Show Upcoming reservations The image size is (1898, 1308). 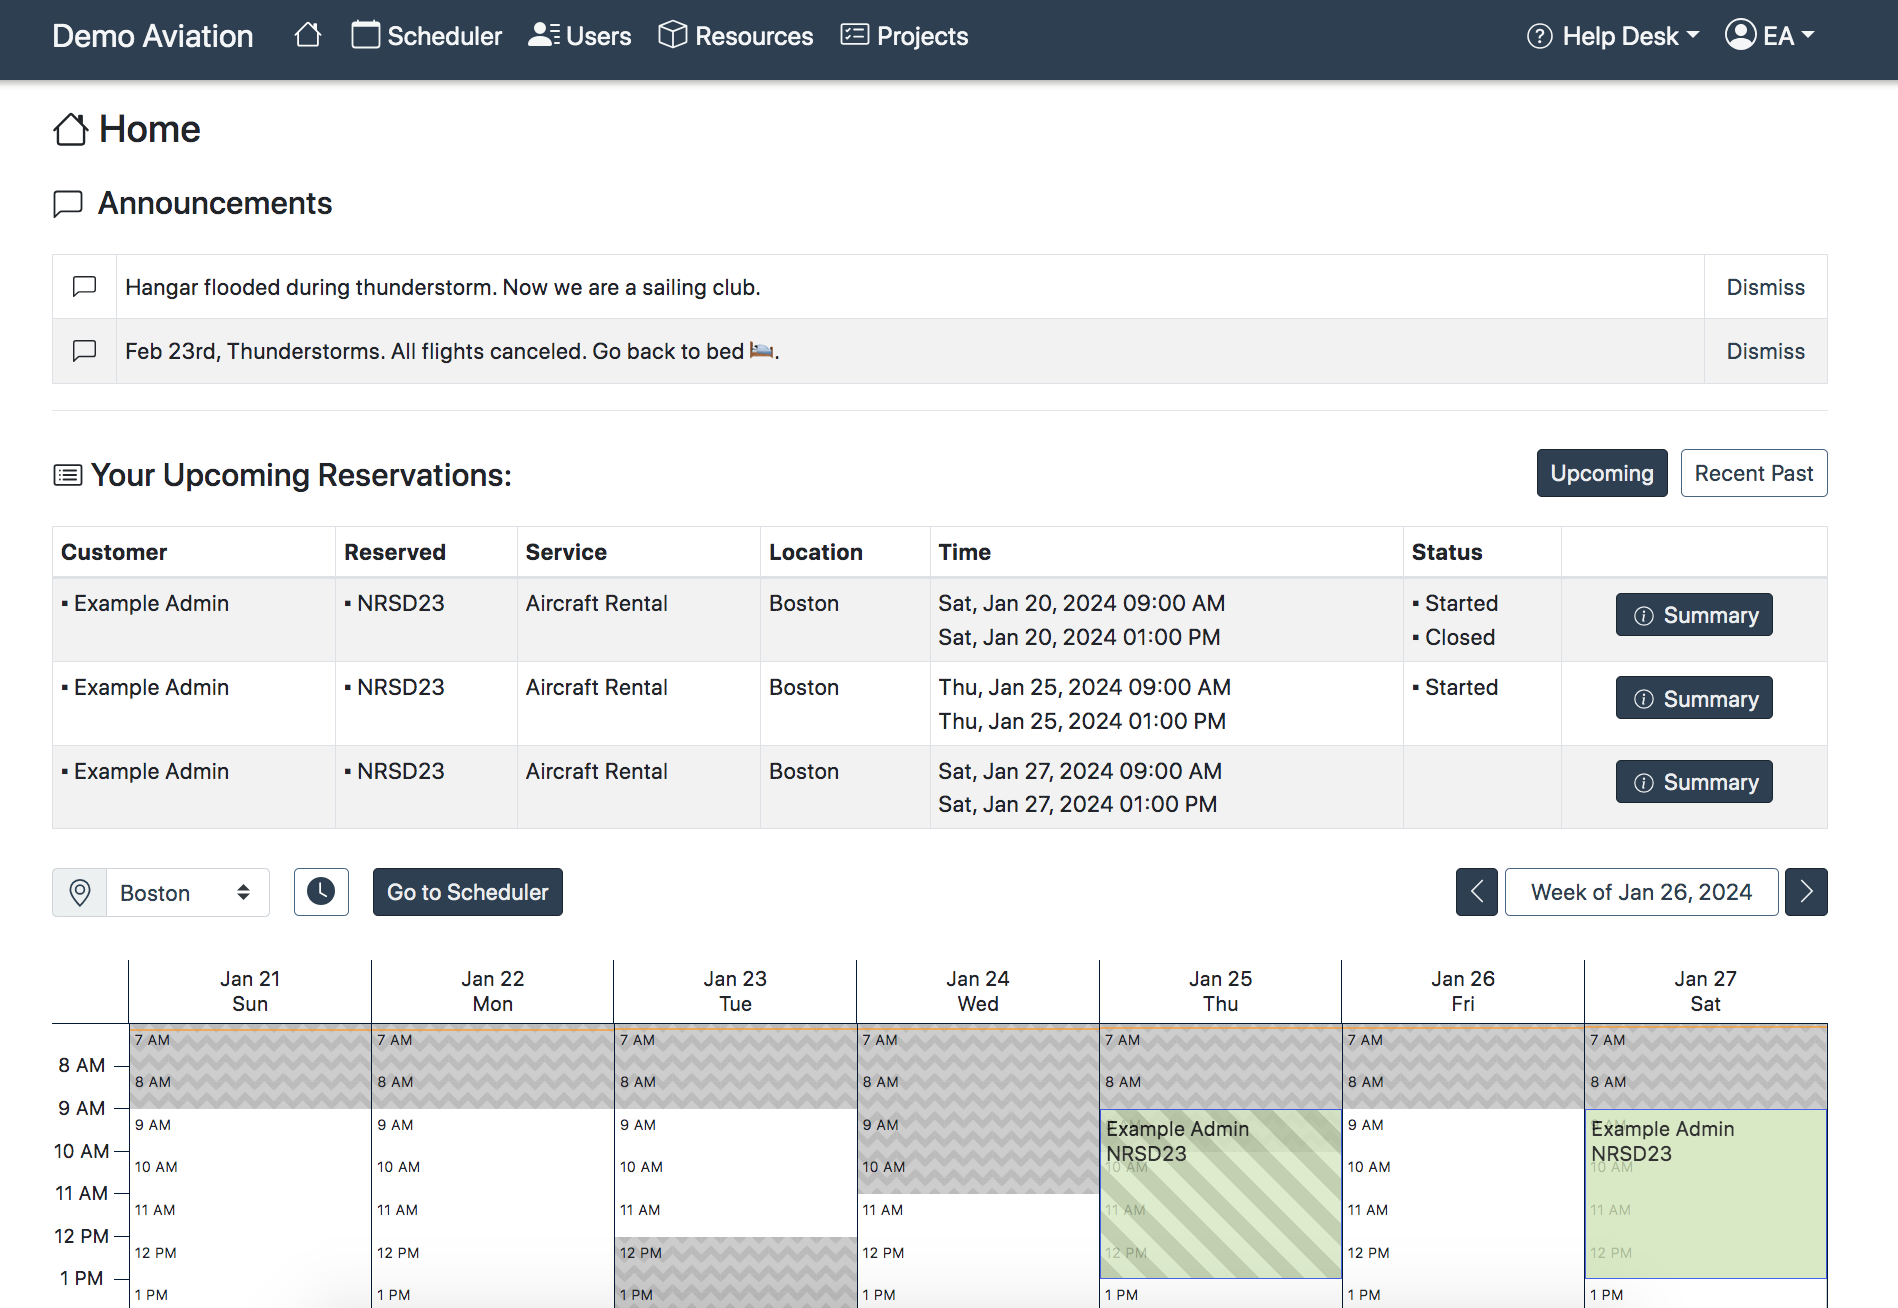click(x=1601, y=473)
